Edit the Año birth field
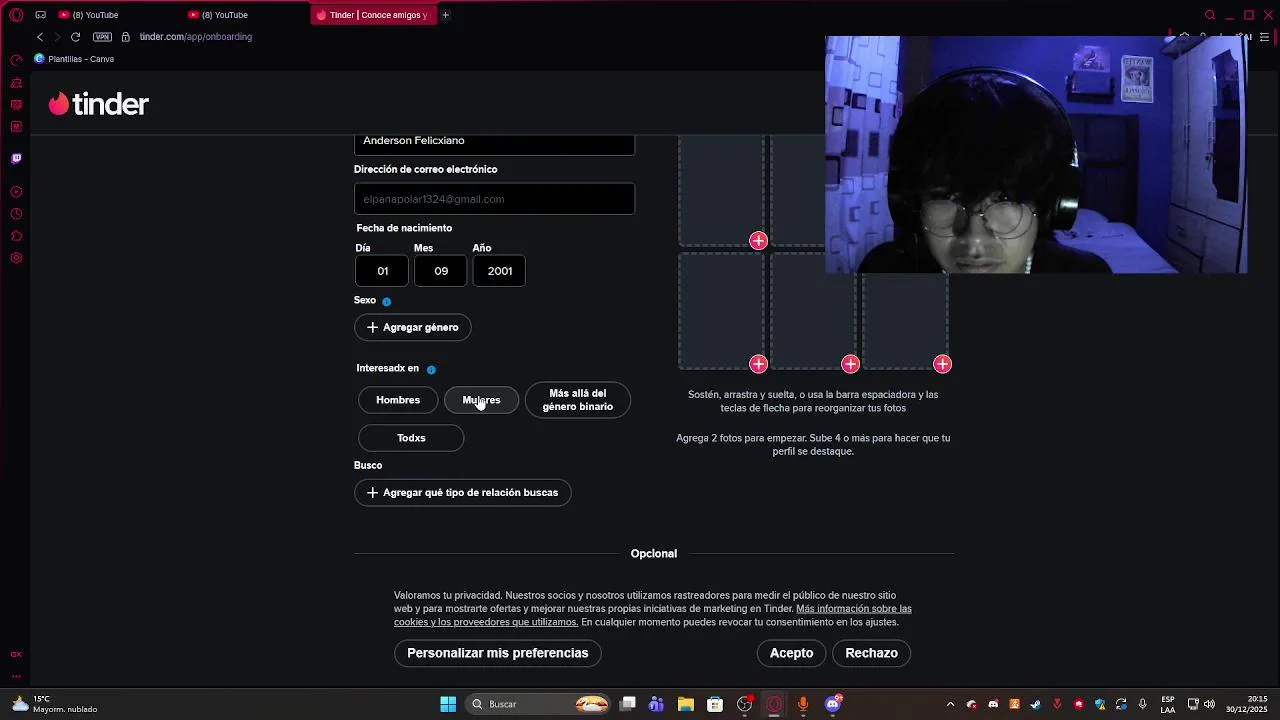The image size is (1280, 720). pos(499,271)
